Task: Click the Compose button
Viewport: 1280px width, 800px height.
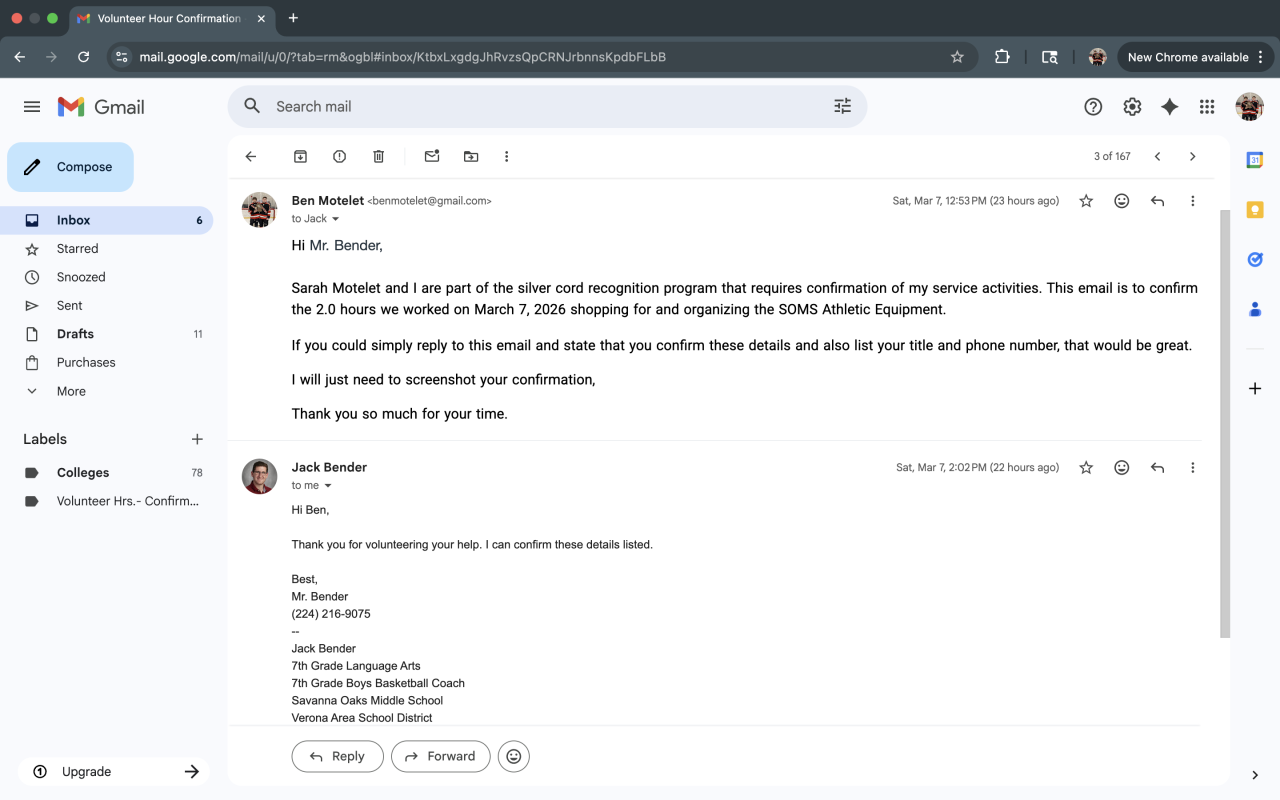Action: (x=70, y=167)
